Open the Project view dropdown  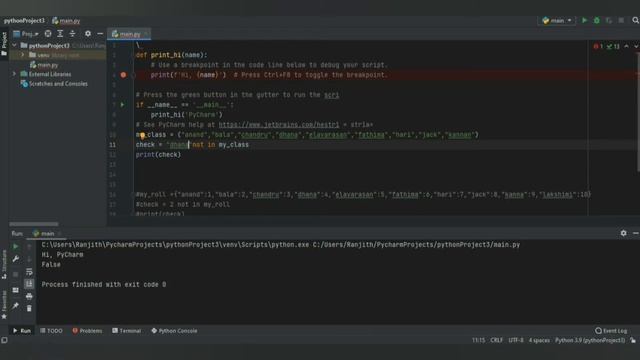click(x=25, y=34)
